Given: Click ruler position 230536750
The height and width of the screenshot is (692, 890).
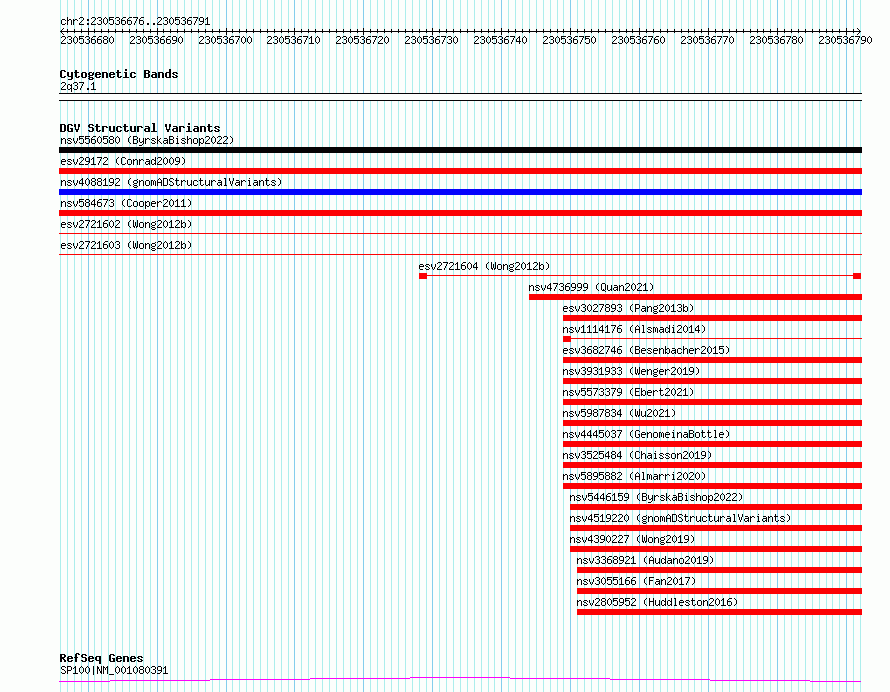Looking at the screenshot, I should click(569, 40).
